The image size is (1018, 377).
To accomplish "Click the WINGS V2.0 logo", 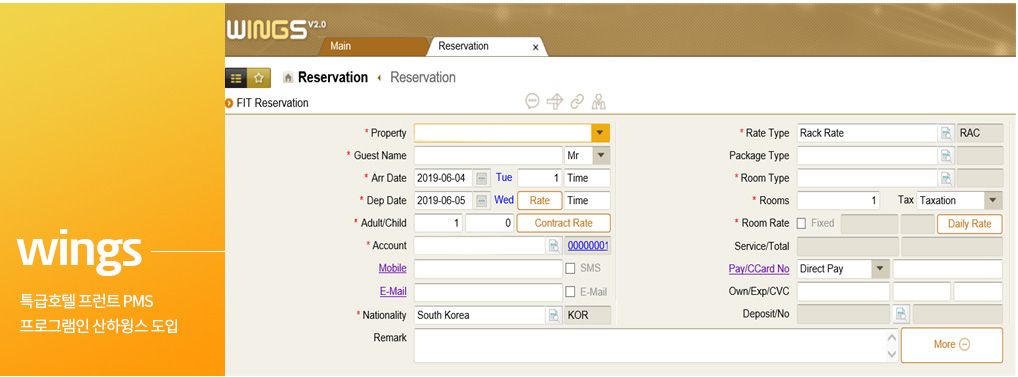I will [x=277, y=30].
